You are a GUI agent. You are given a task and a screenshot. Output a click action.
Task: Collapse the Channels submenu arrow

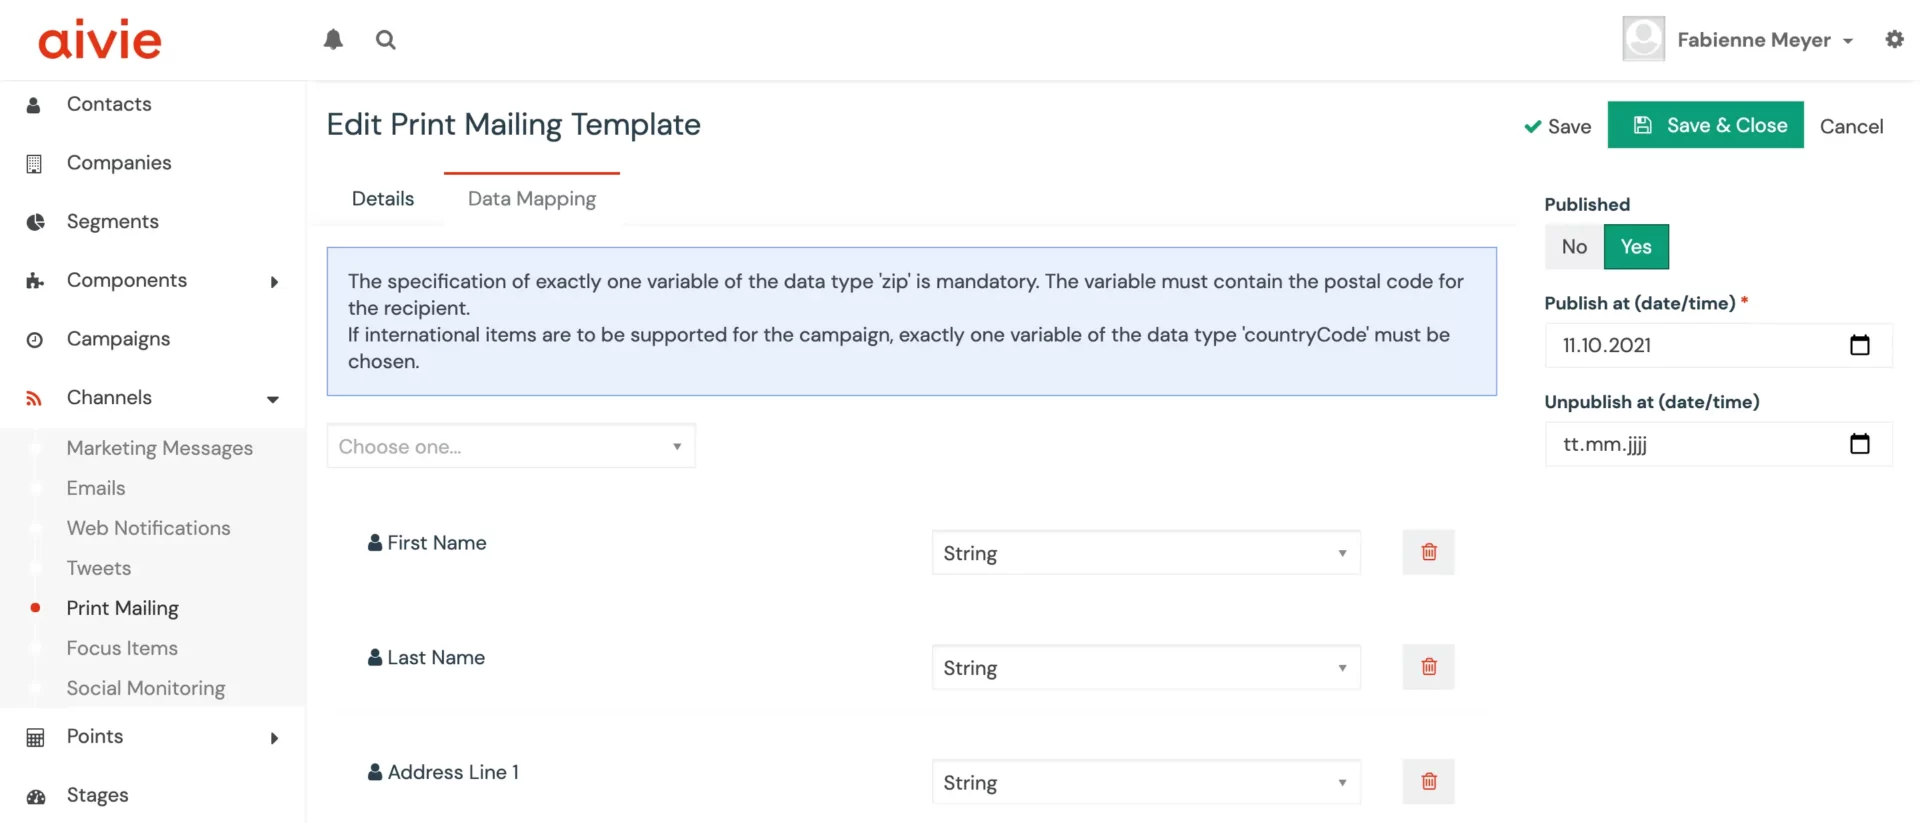click(273, 399)
